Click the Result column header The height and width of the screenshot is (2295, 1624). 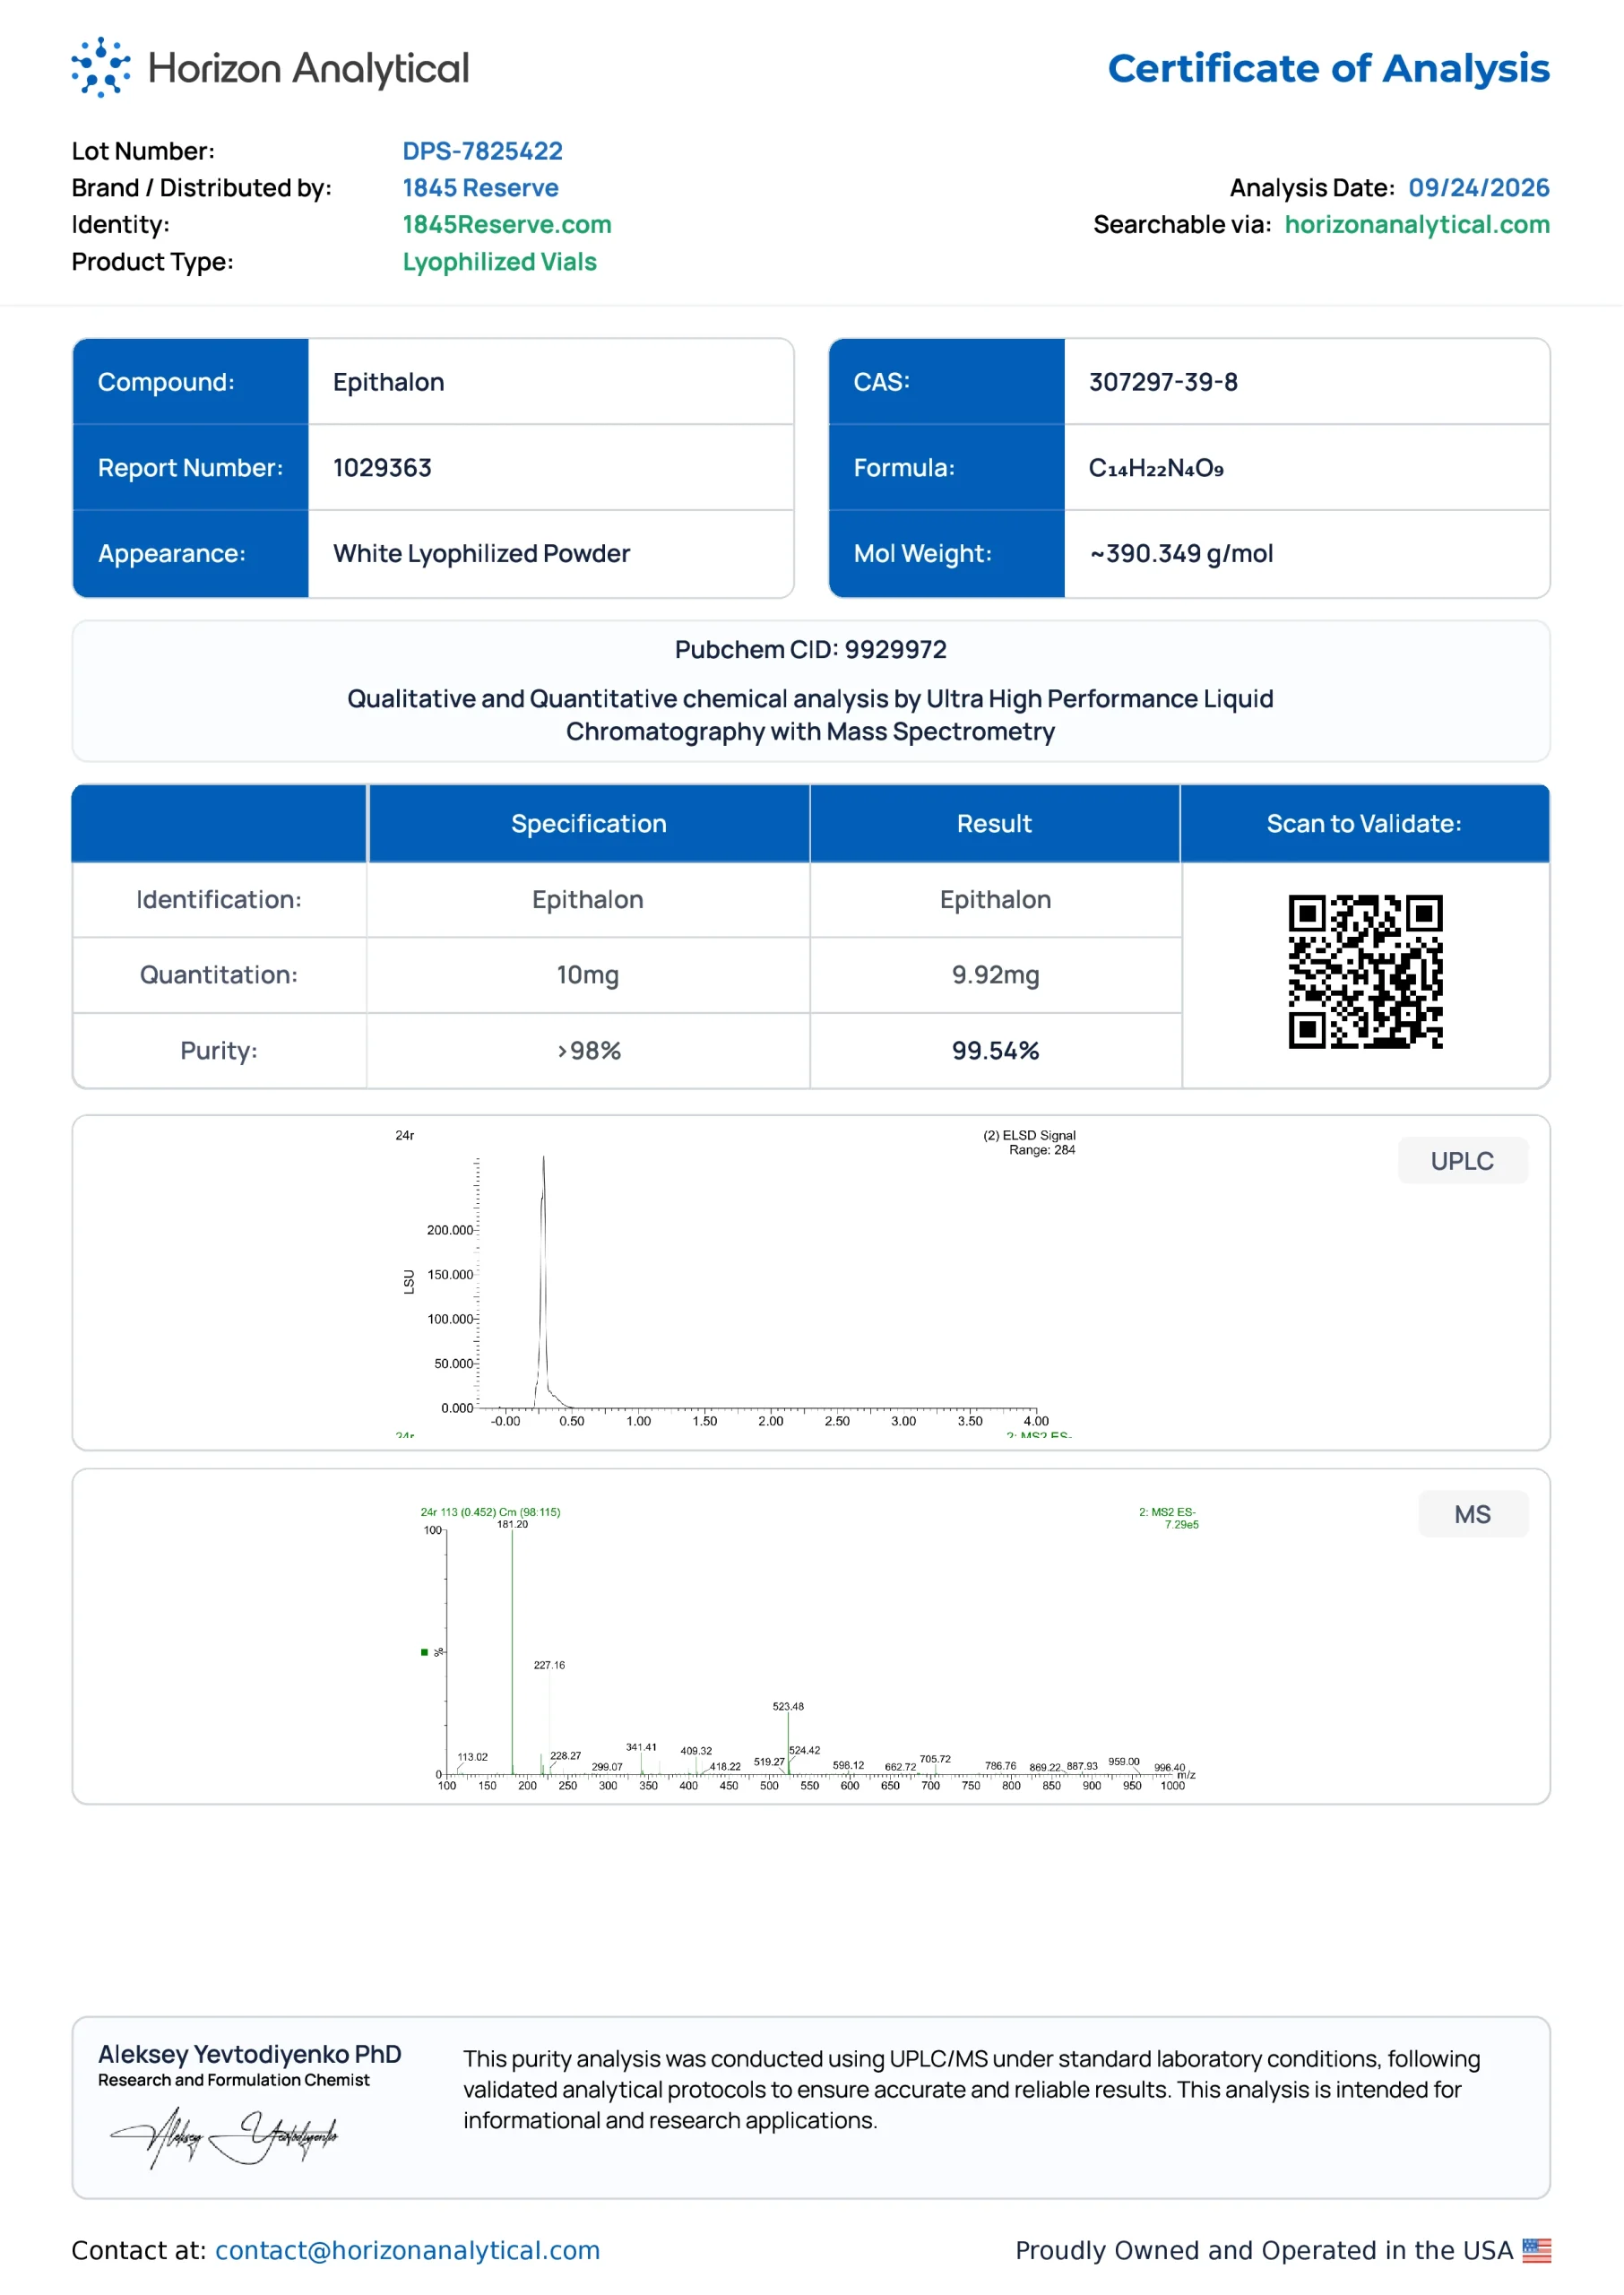click(x=994, y=824)
